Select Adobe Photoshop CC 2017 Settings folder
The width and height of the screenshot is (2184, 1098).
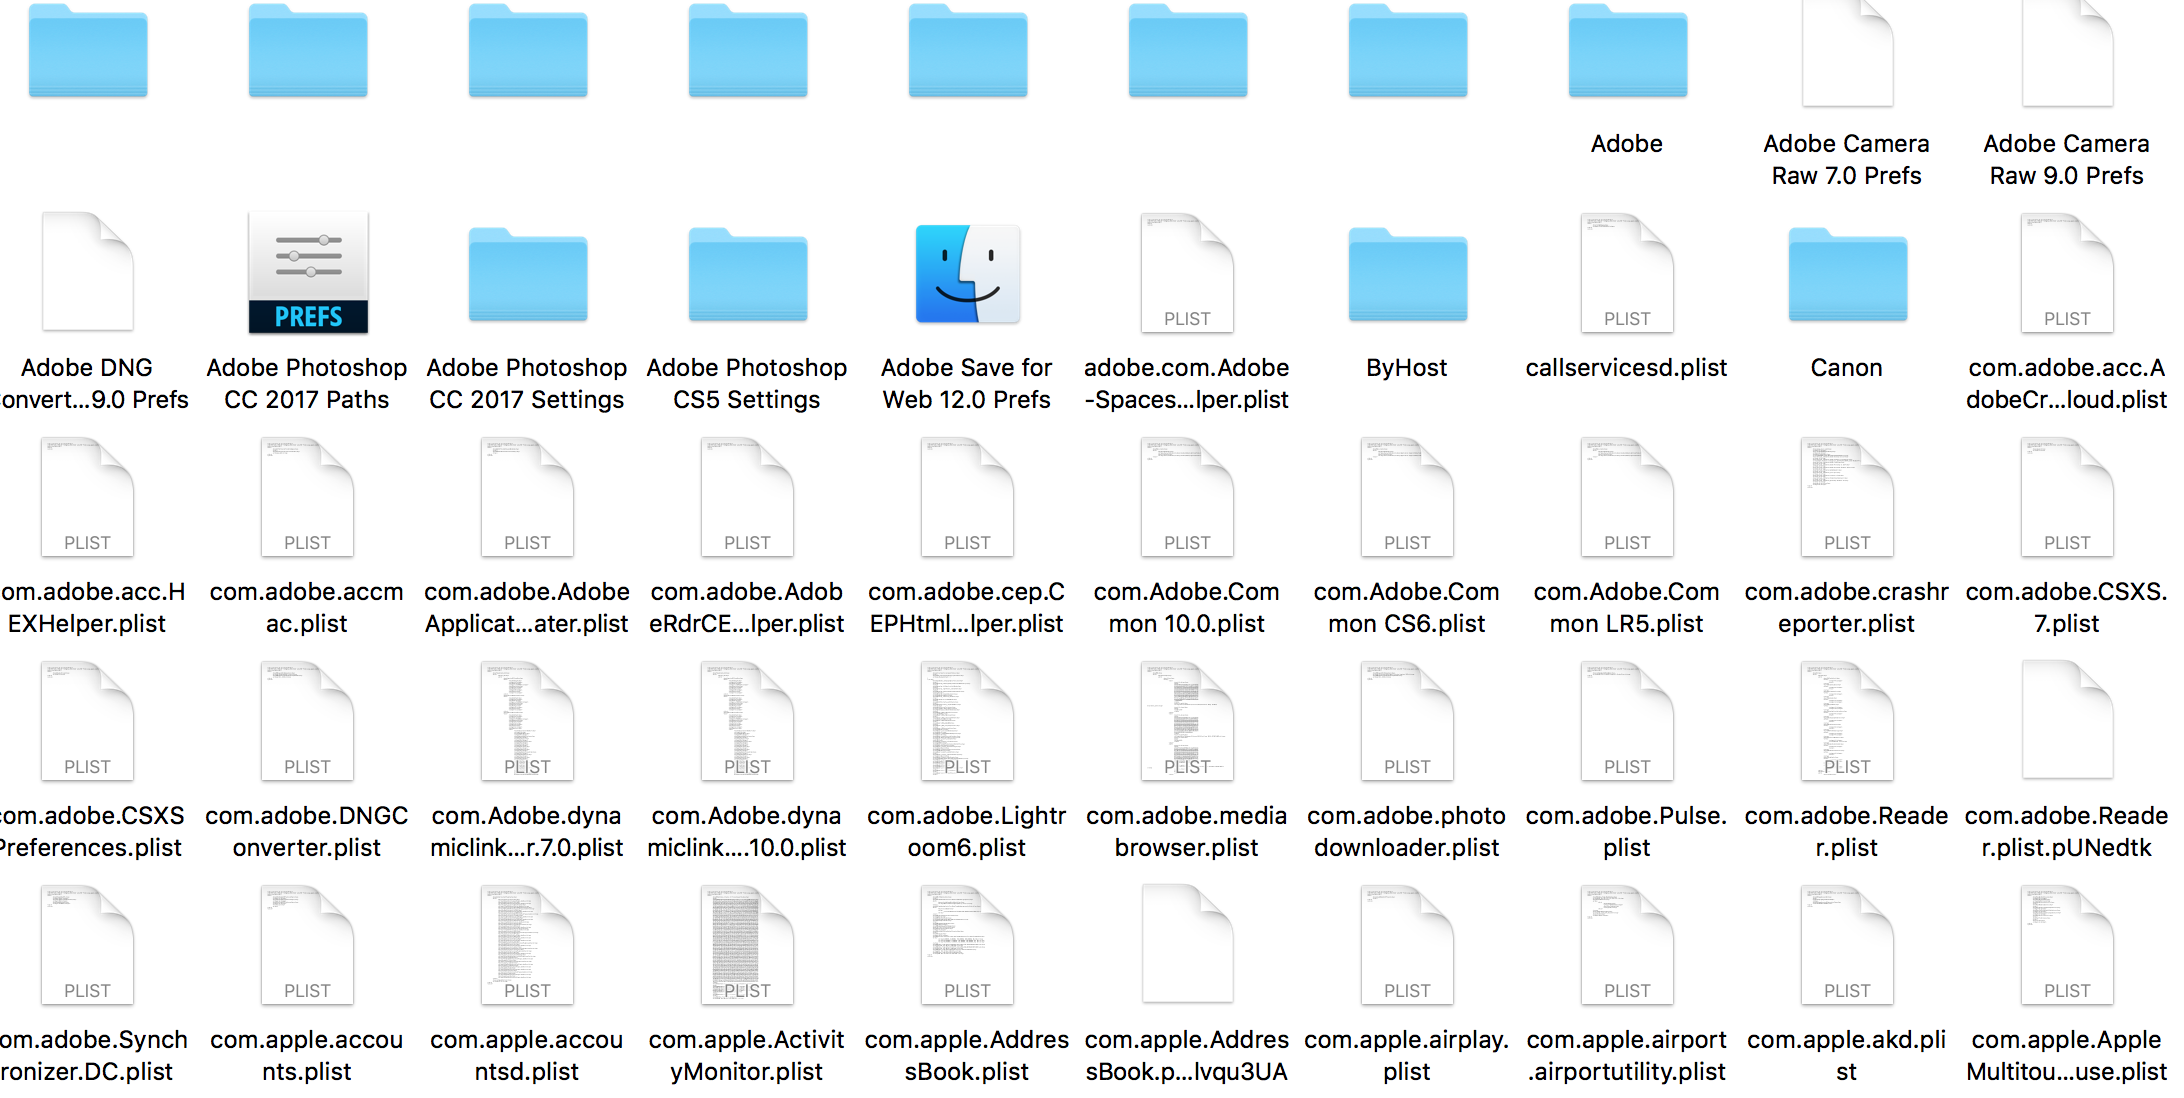coord(527,276)
